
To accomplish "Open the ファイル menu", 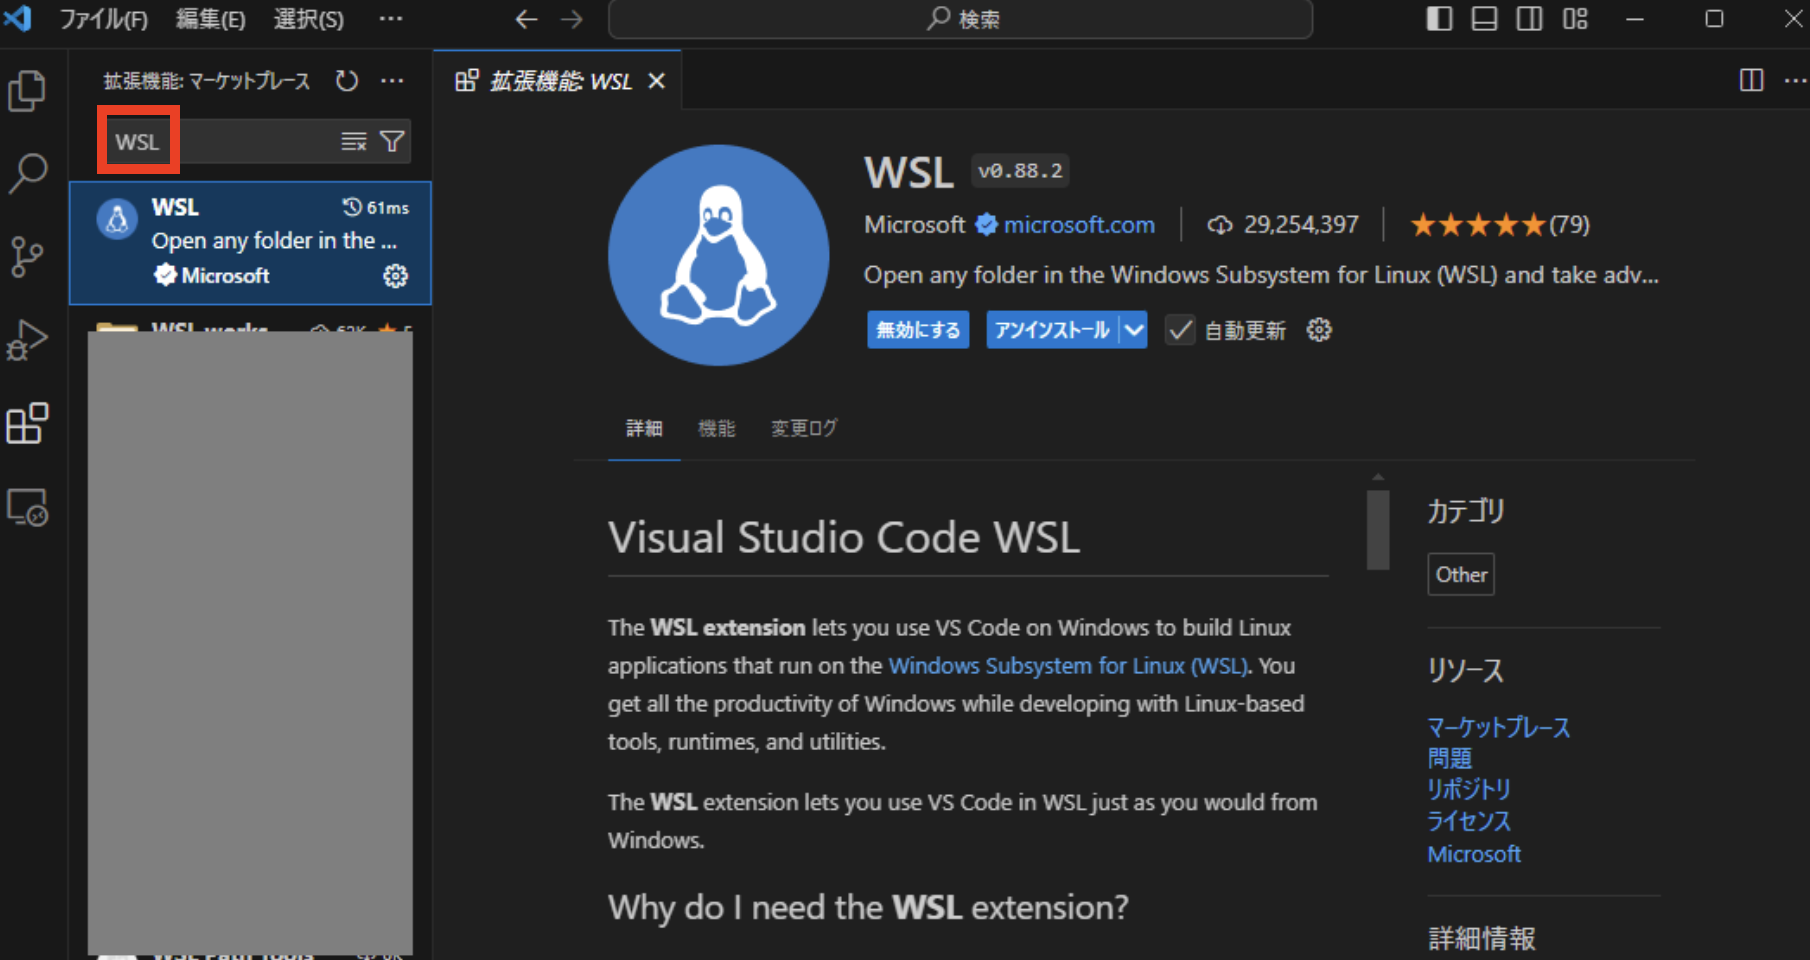I will 103,19.
